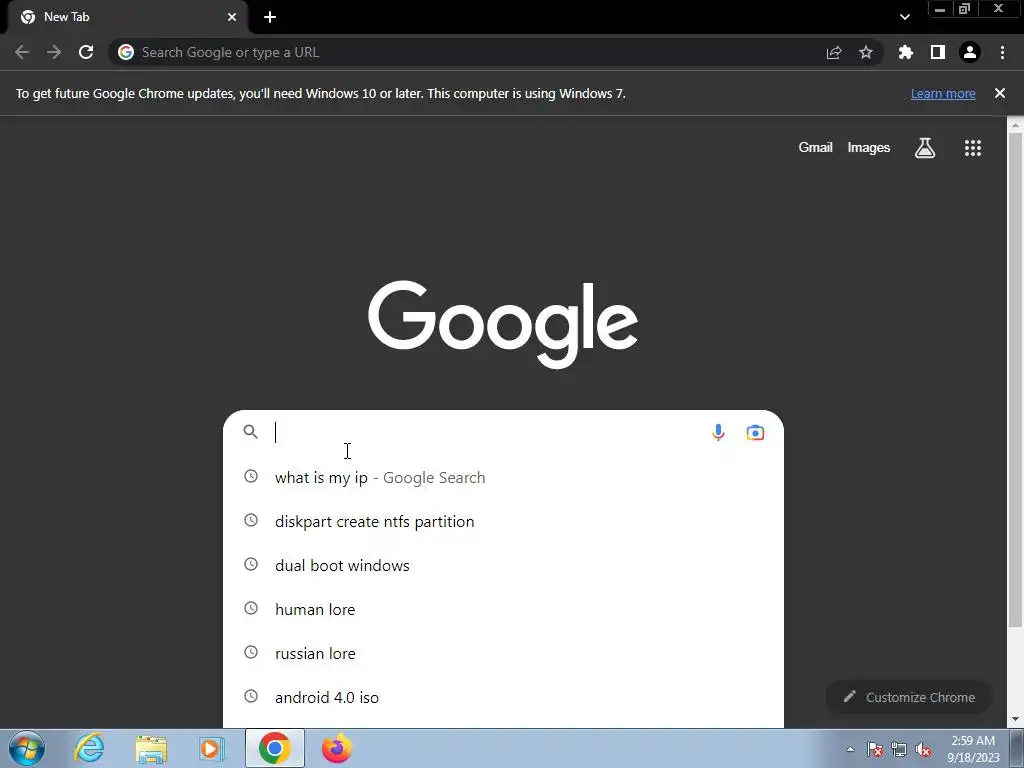Show hidden tray icons arrow
The image size is (1024, 768).
point(850,750)
